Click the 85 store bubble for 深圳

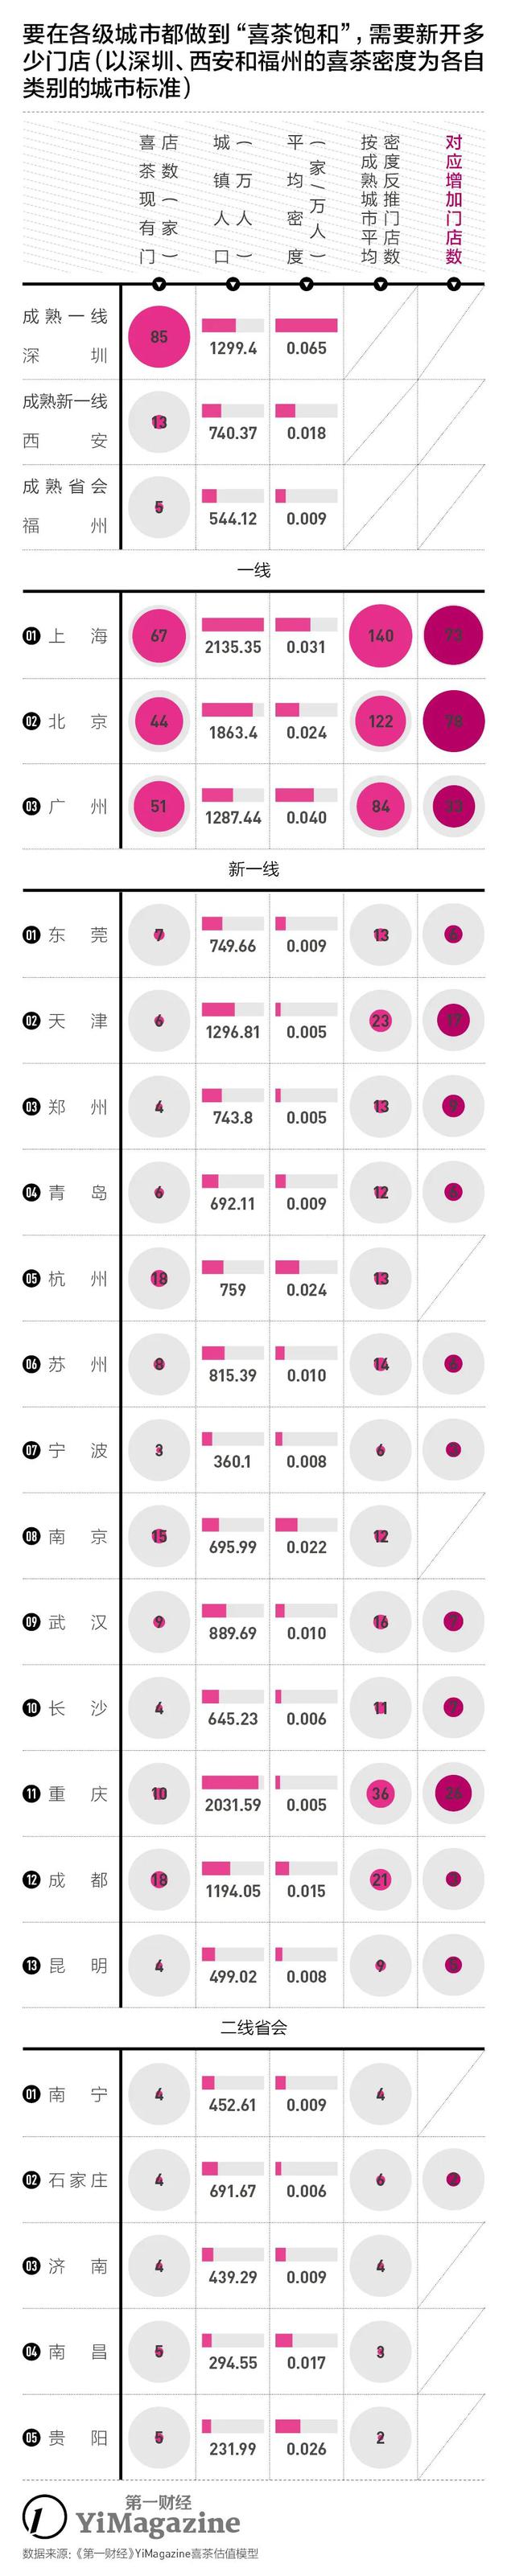[x=159, y=337]
